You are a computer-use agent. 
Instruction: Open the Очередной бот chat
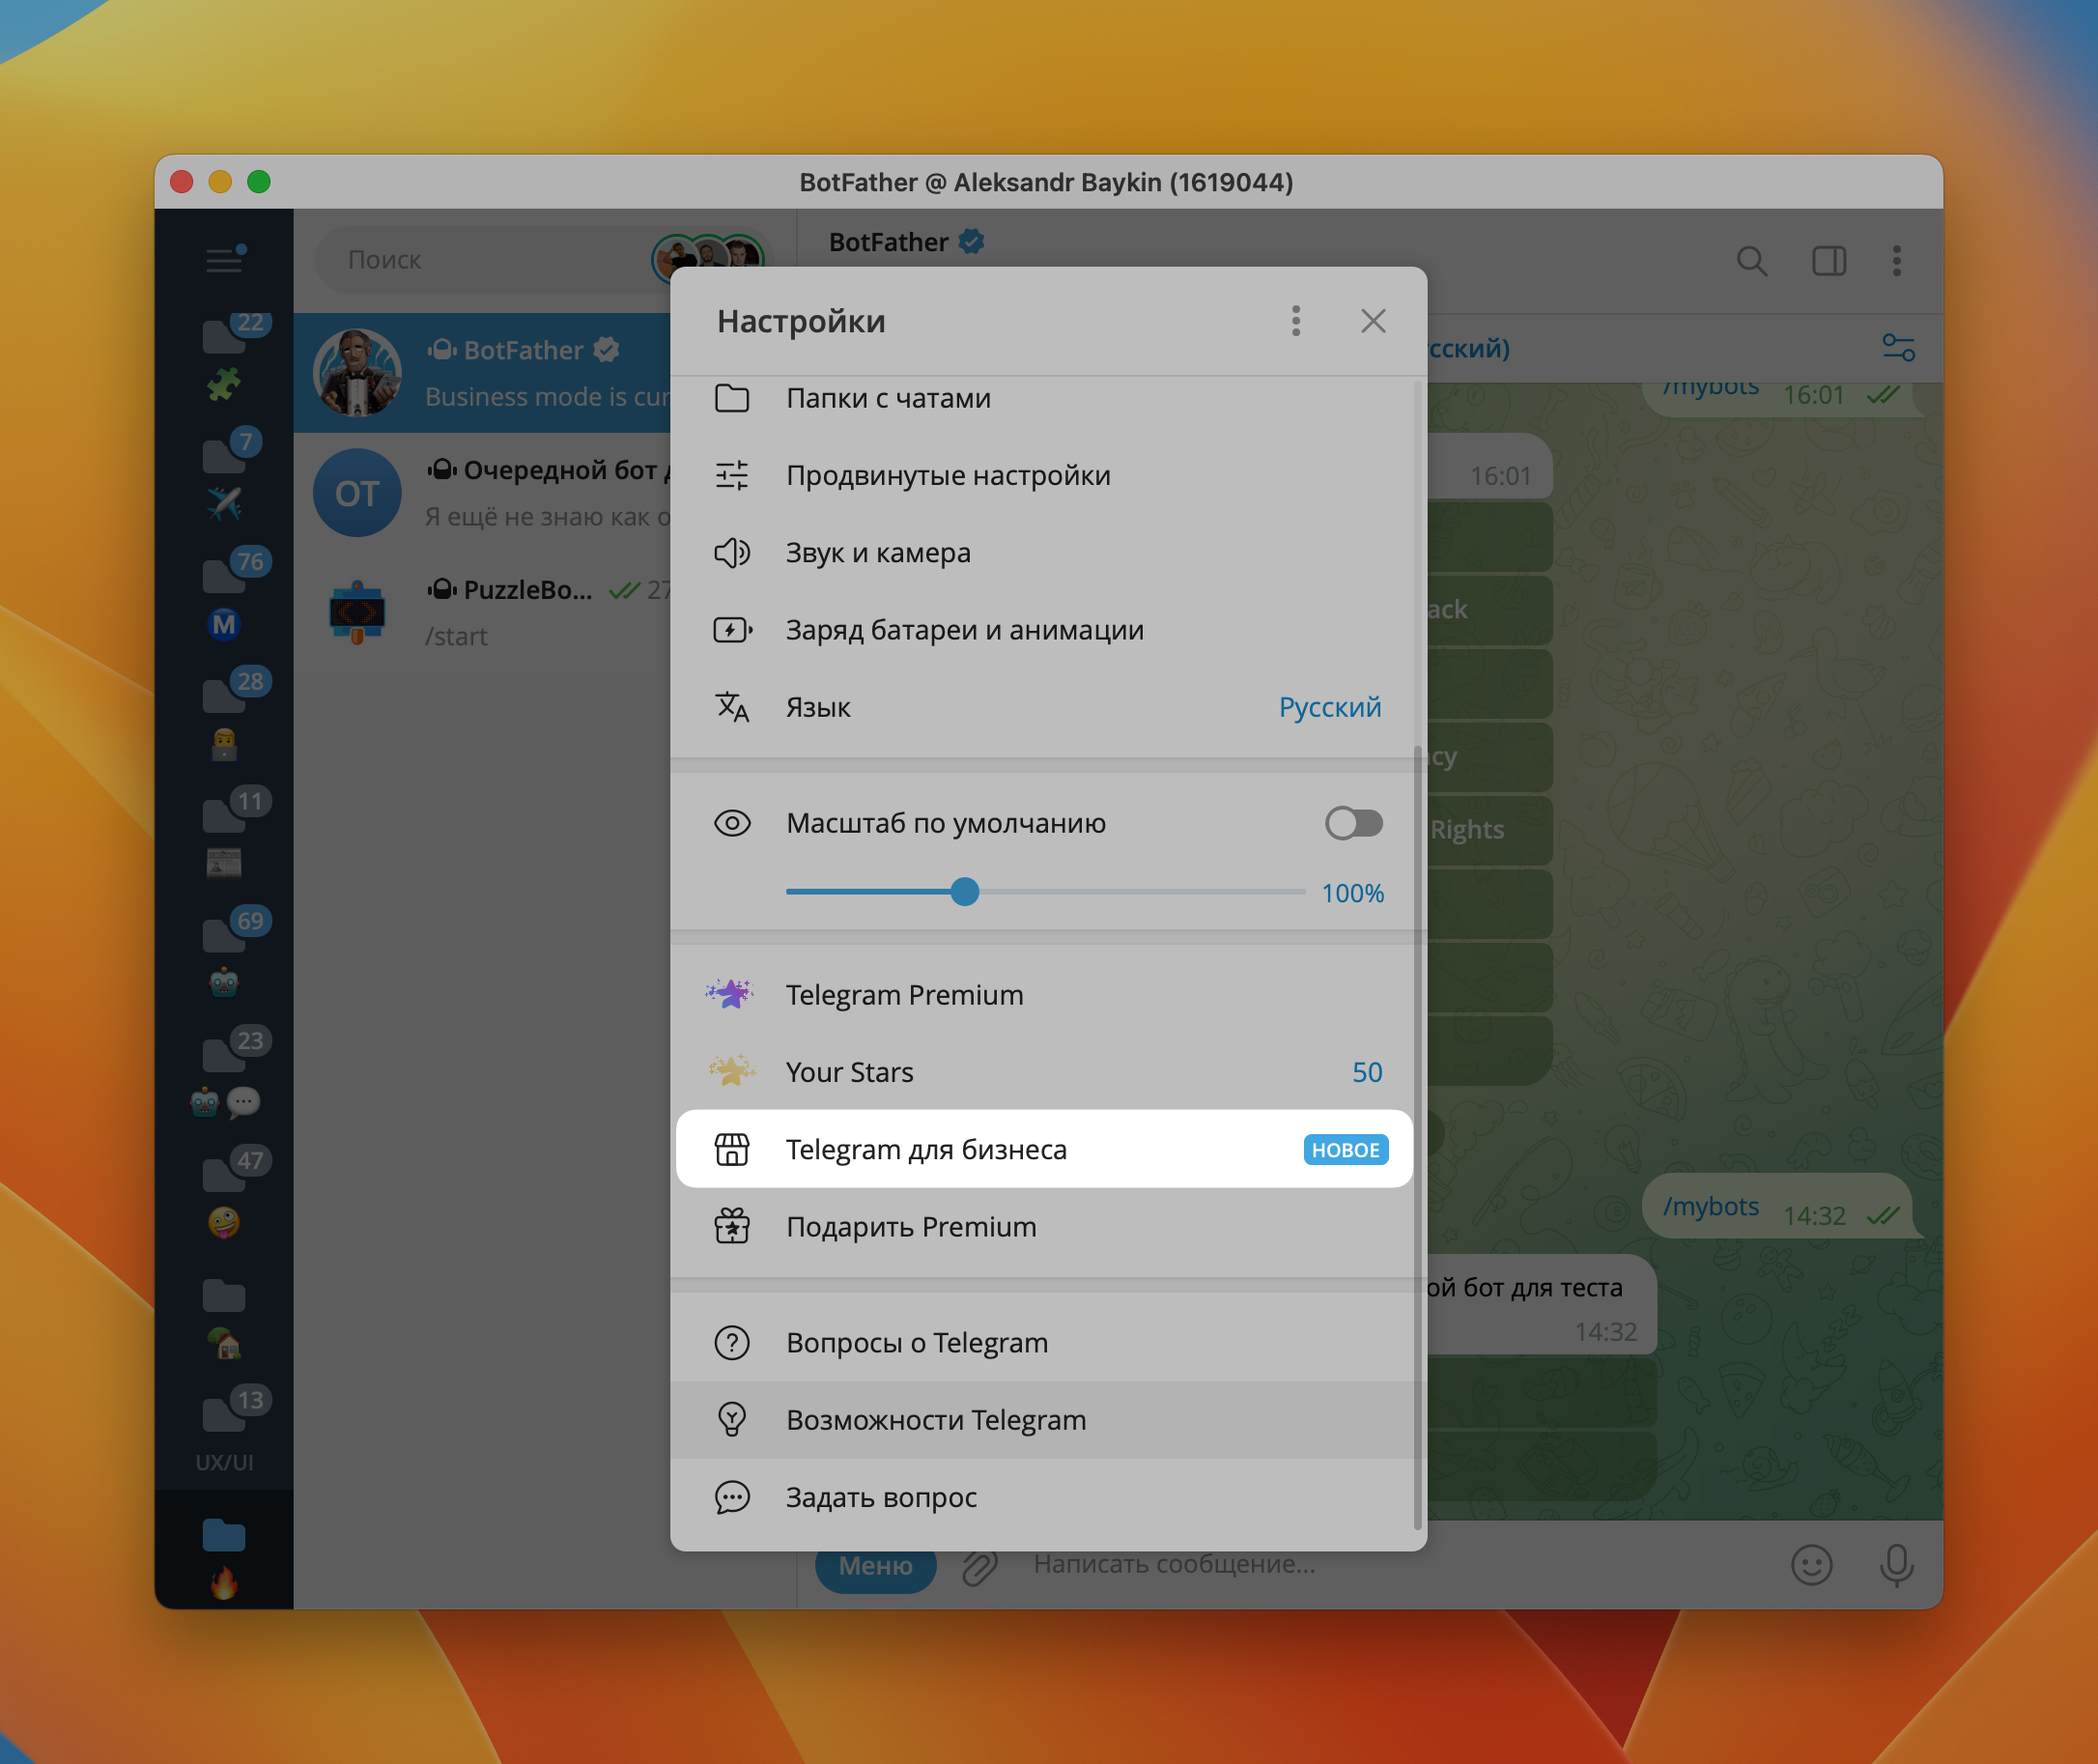pos(483,493)
